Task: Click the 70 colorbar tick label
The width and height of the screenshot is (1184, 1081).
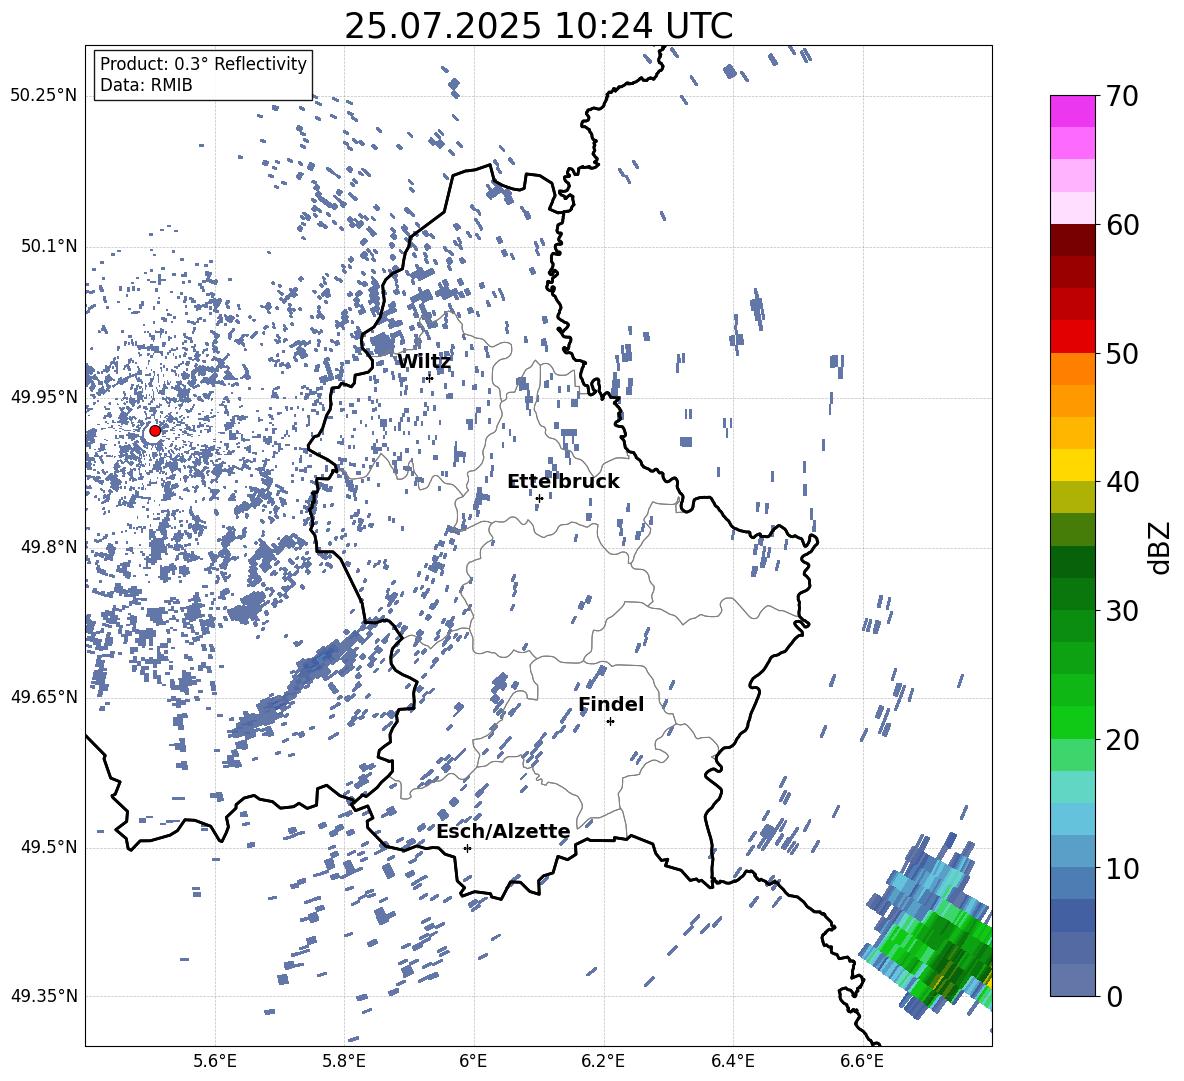Action: coord(1123,96)
